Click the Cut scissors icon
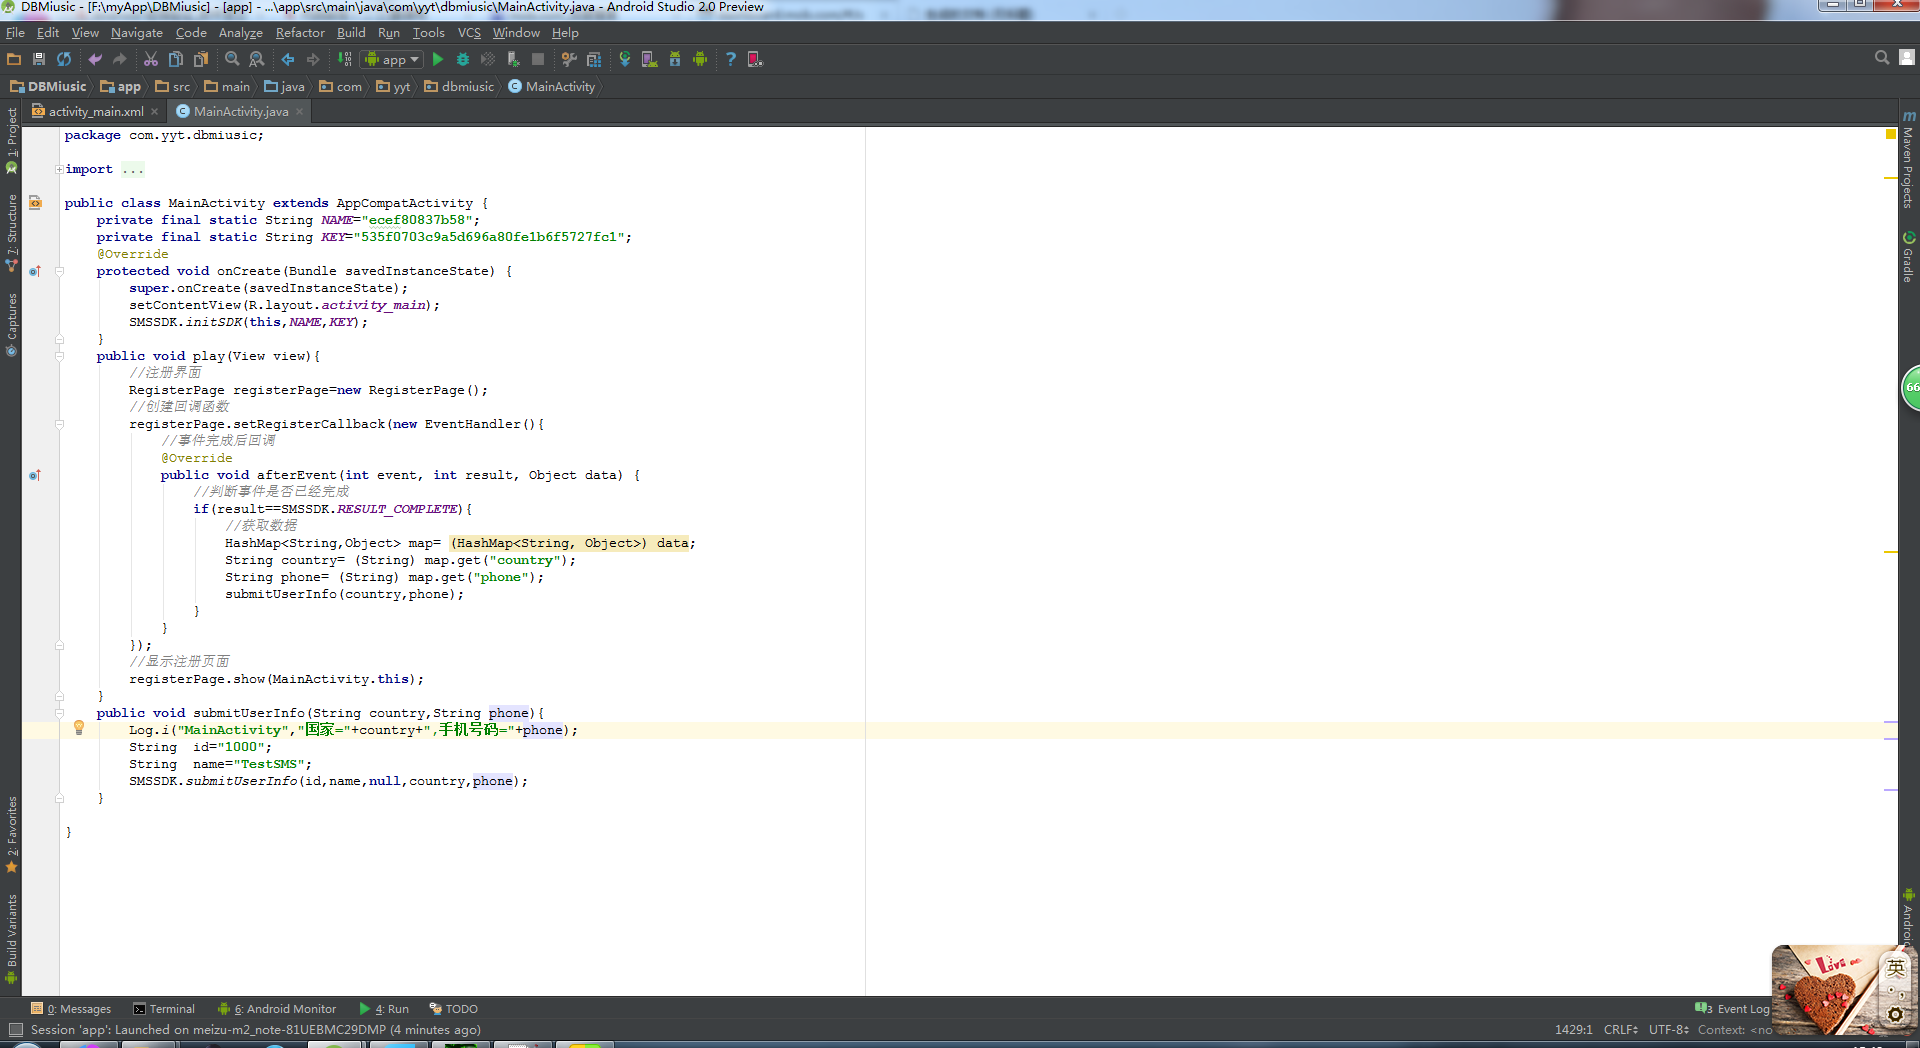1920x1048 pixels. click(x=151, y=59)
